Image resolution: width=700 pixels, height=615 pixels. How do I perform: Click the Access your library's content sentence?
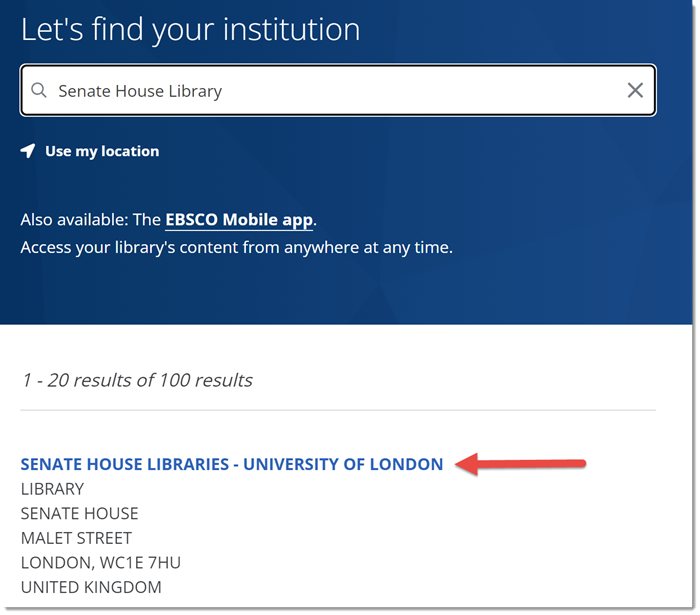pyautogui.click(x=236, y=246)
